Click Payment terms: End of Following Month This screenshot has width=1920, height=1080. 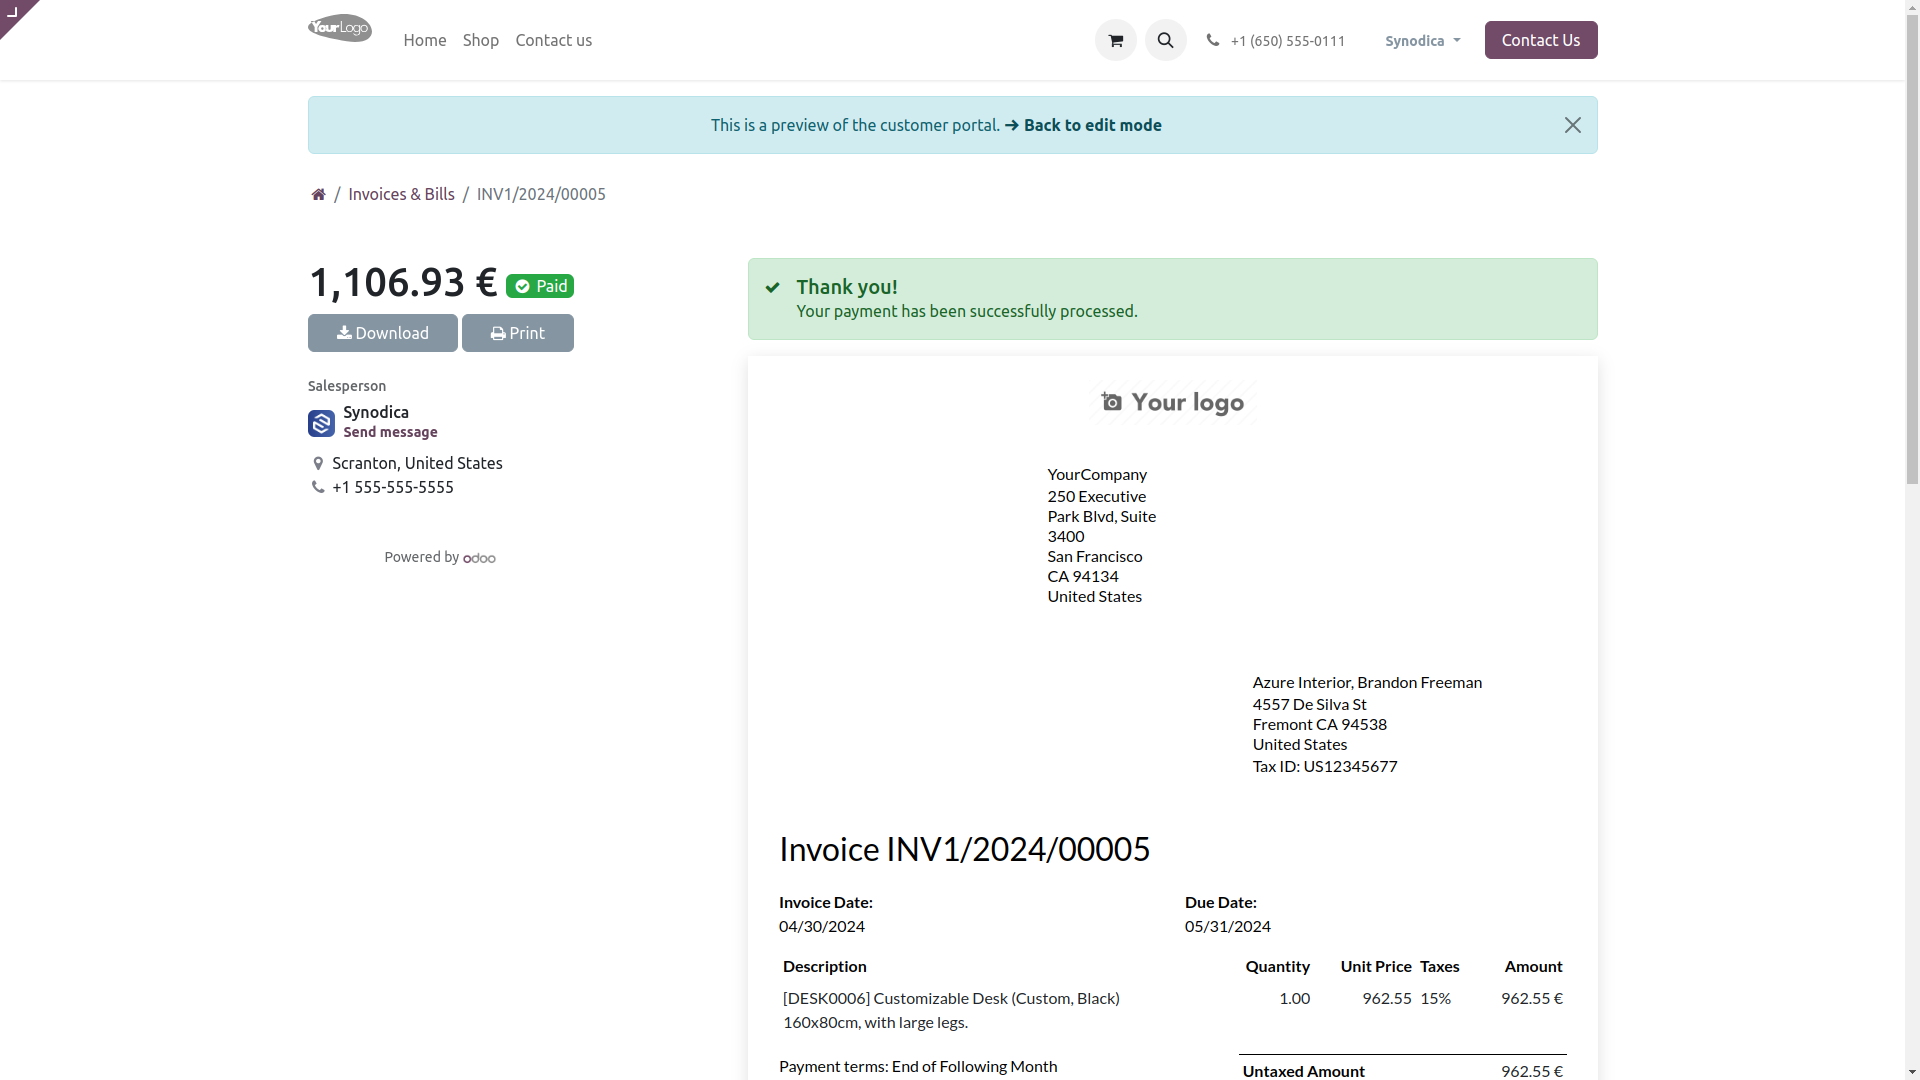pos(918,1066)
